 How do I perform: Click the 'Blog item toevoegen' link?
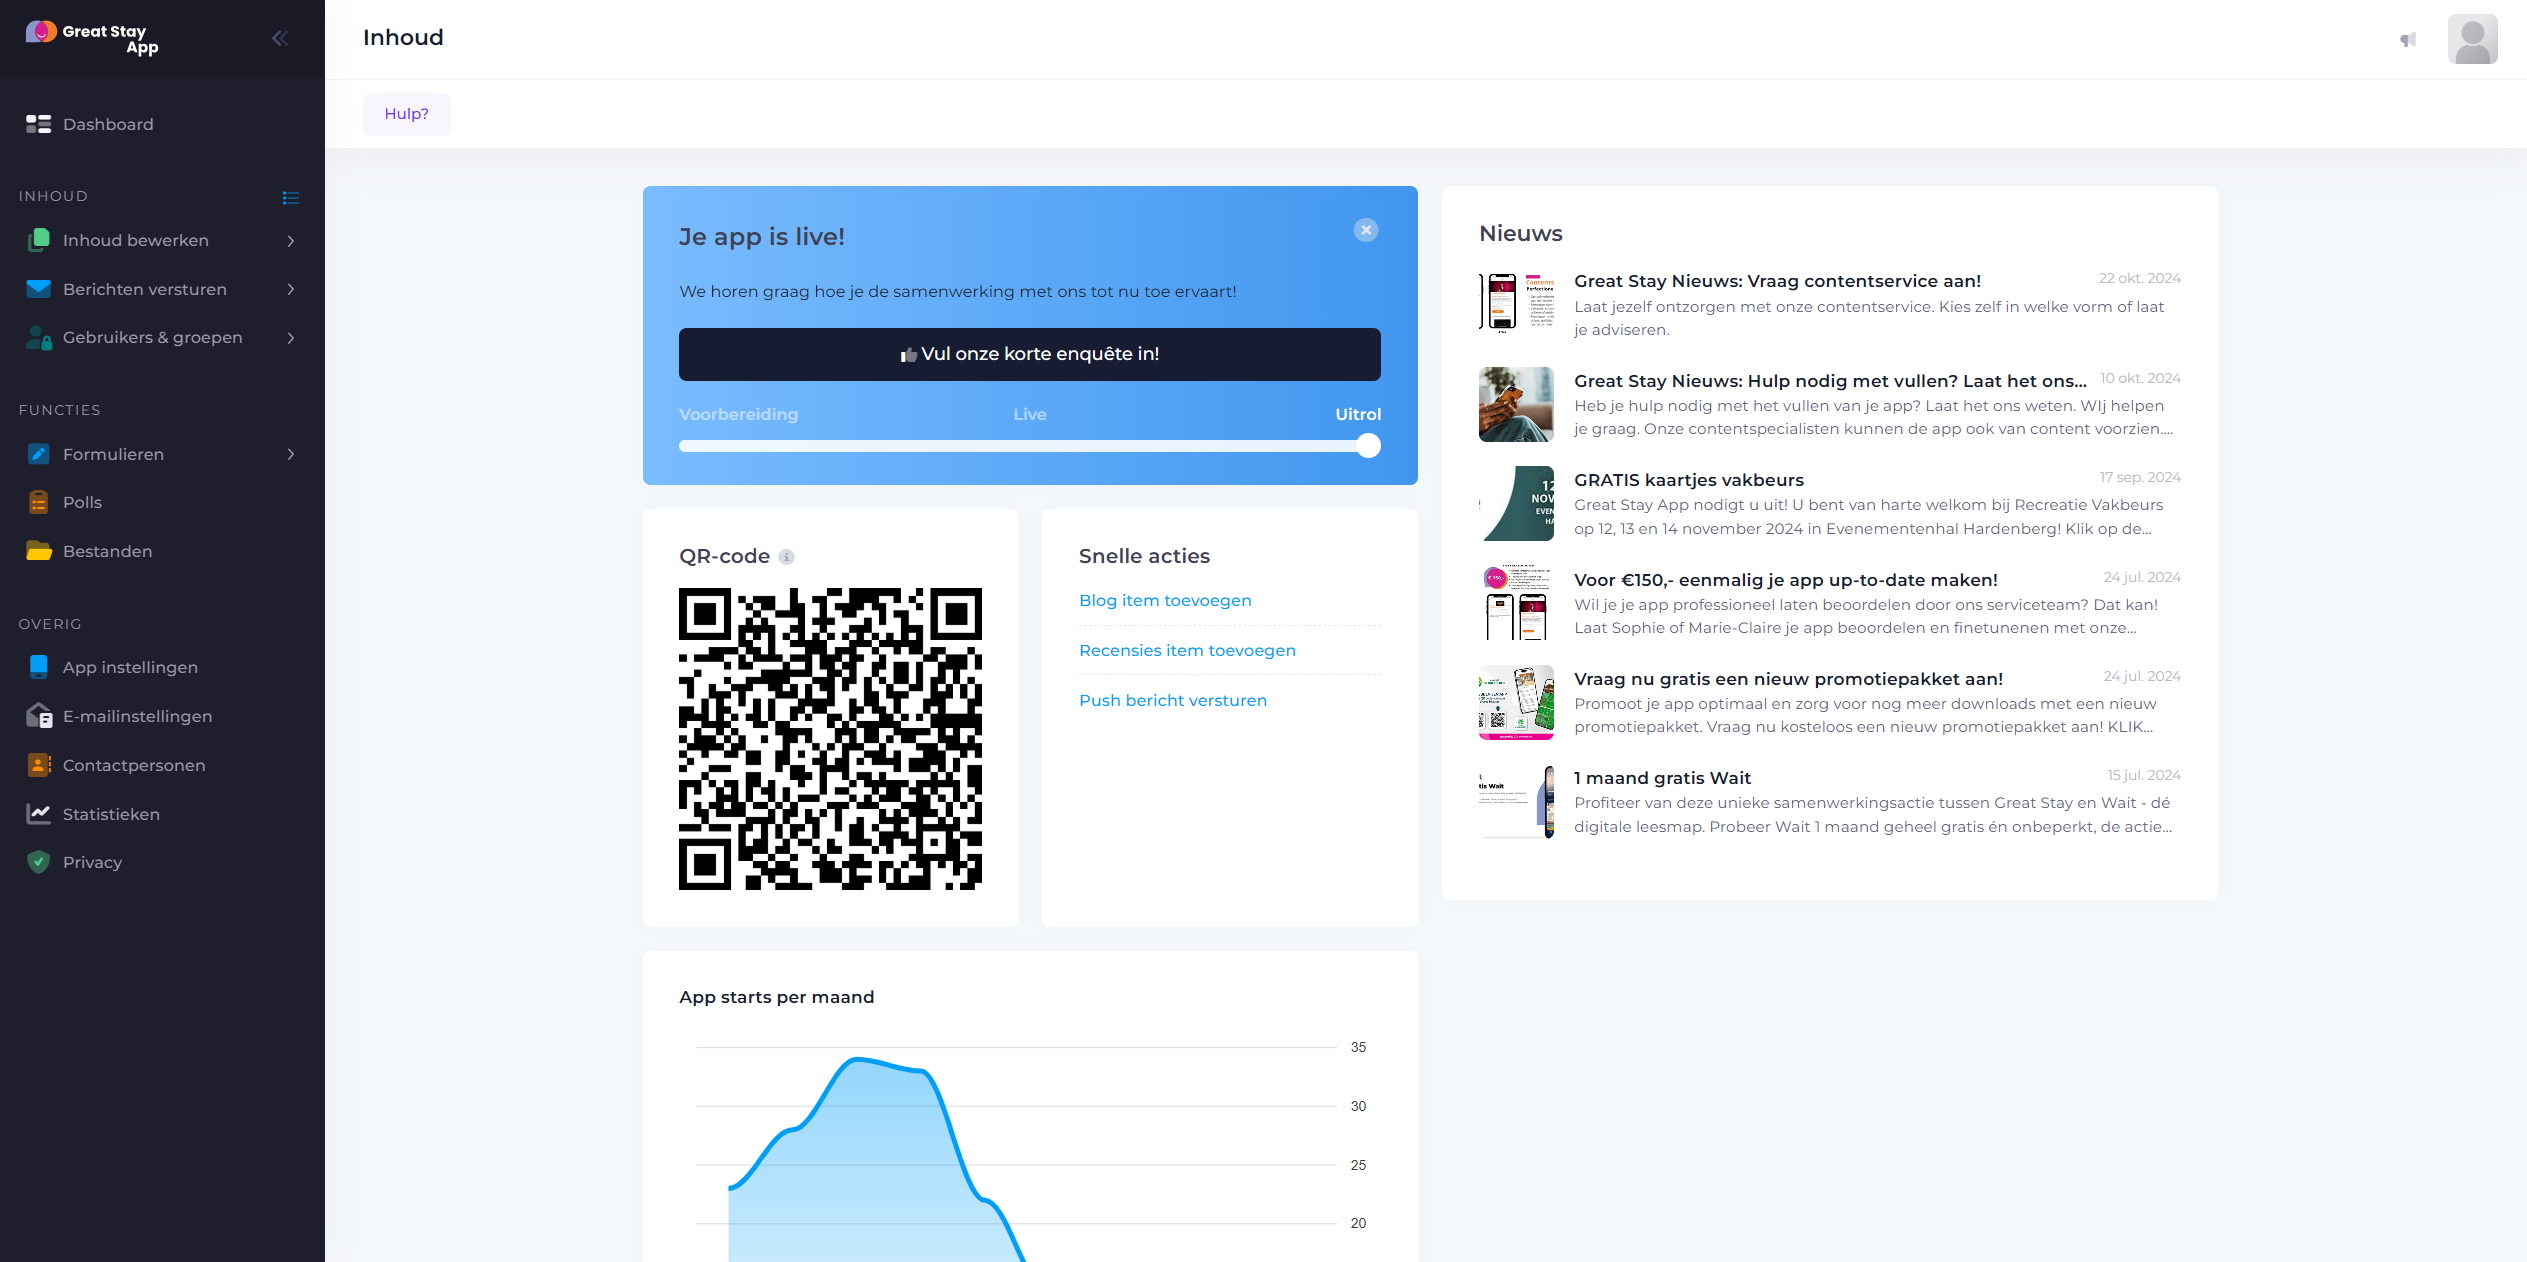click(1165, 600)
